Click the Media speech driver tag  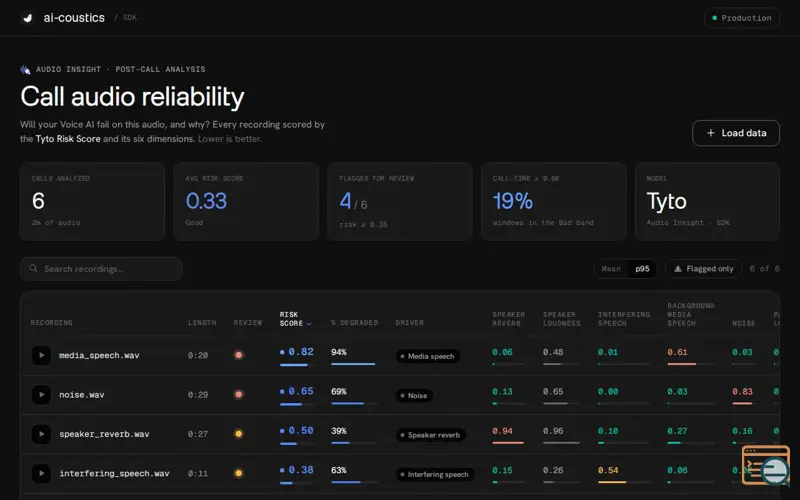click(x=428, y=356)
